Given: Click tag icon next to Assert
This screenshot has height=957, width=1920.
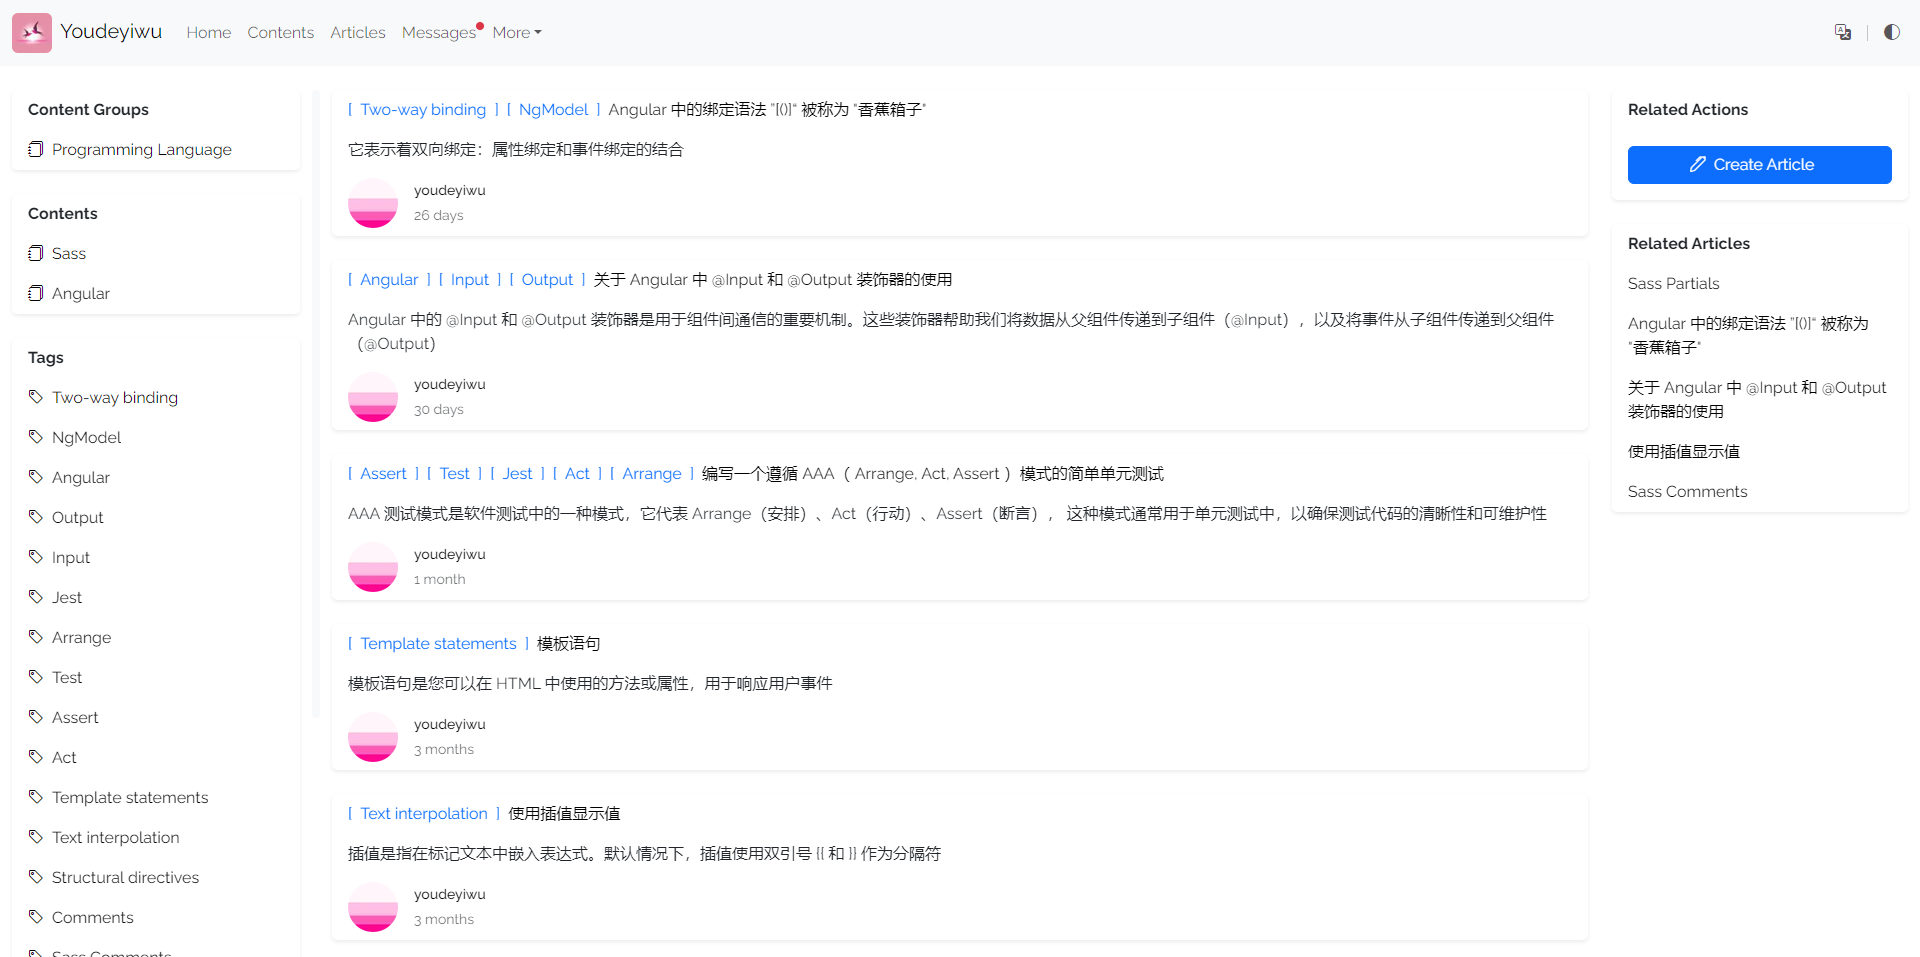Looking at the screenshot, I should 36,717.
